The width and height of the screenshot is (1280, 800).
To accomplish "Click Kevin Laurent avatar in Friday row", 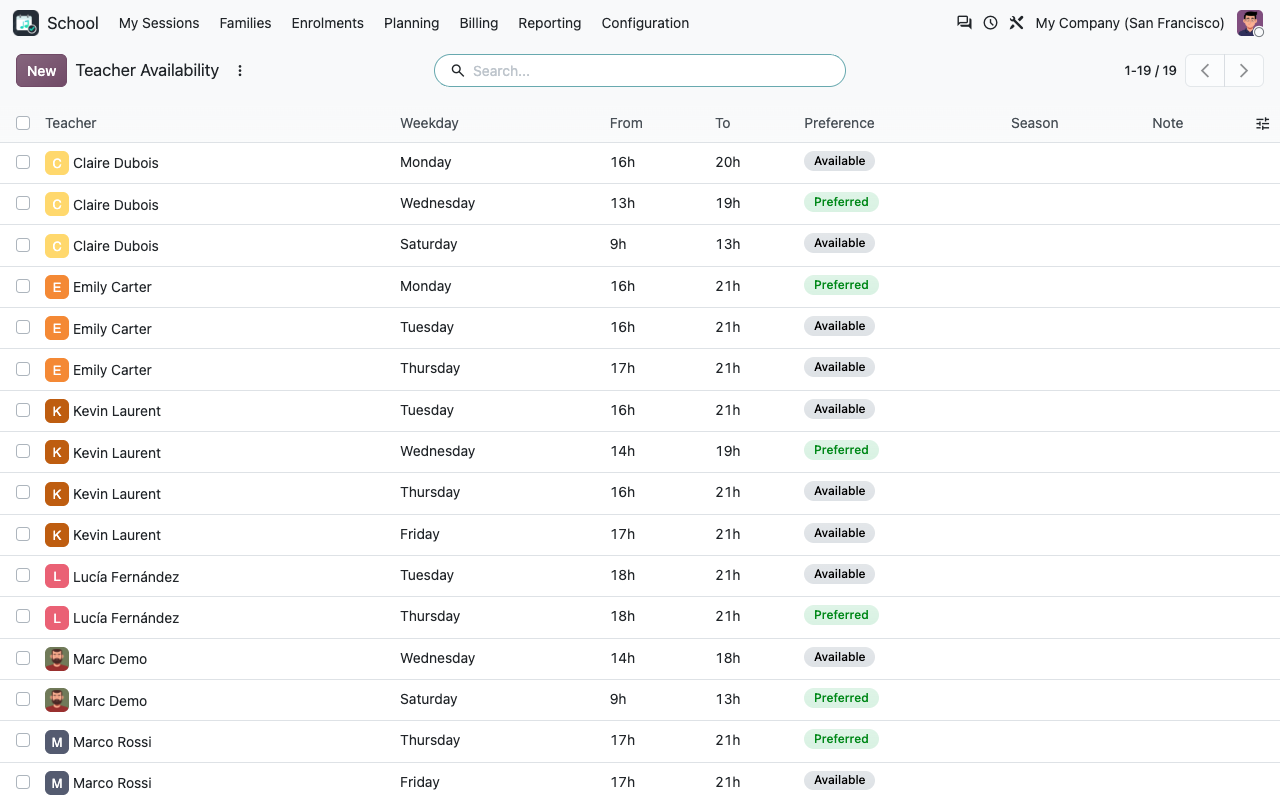I will pos(57,535).
